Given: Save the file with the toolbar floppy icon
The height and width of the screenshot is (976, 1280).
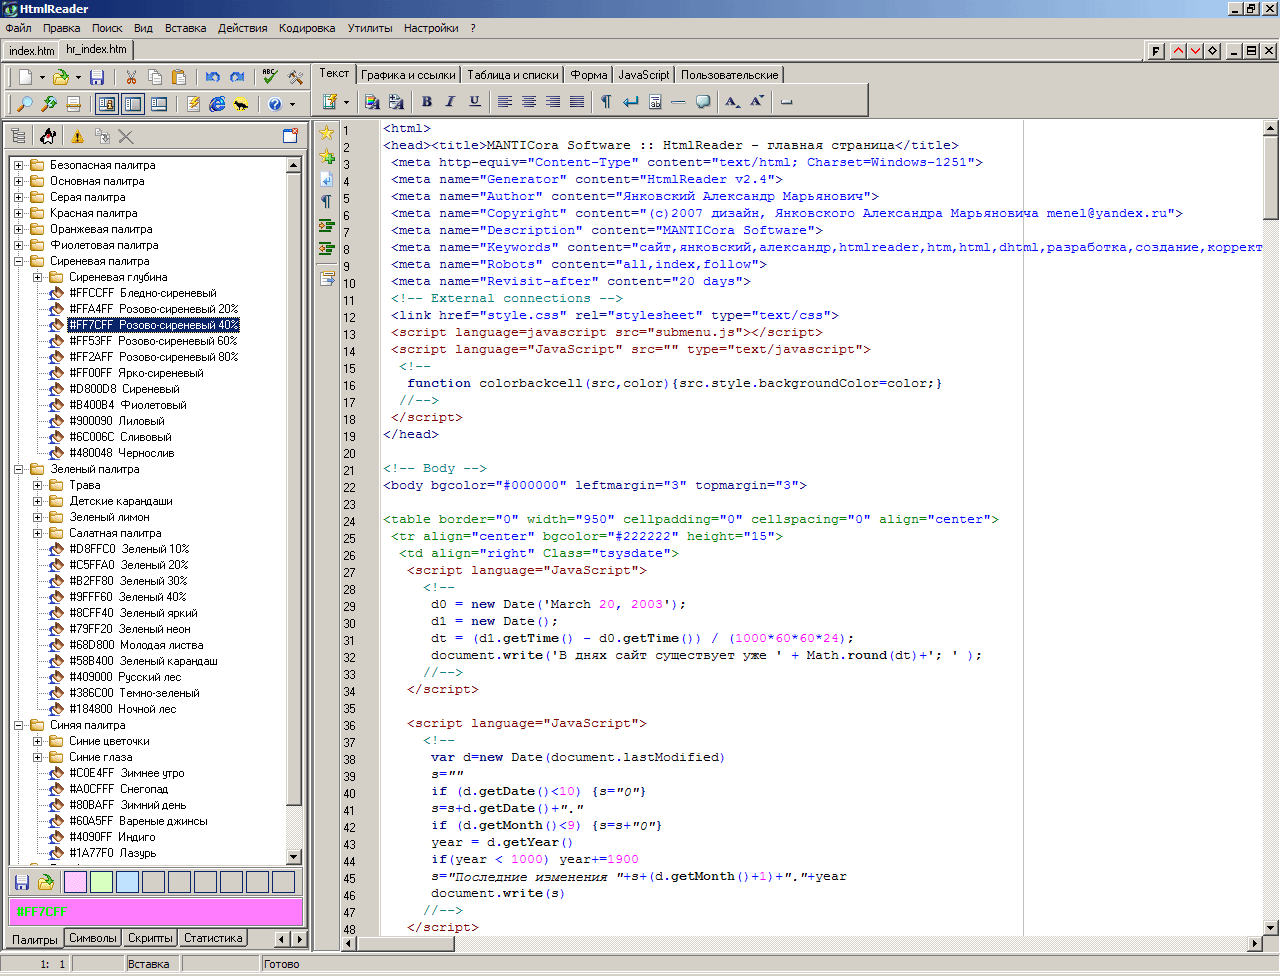Looking at the screenshot, I should 97,77.
